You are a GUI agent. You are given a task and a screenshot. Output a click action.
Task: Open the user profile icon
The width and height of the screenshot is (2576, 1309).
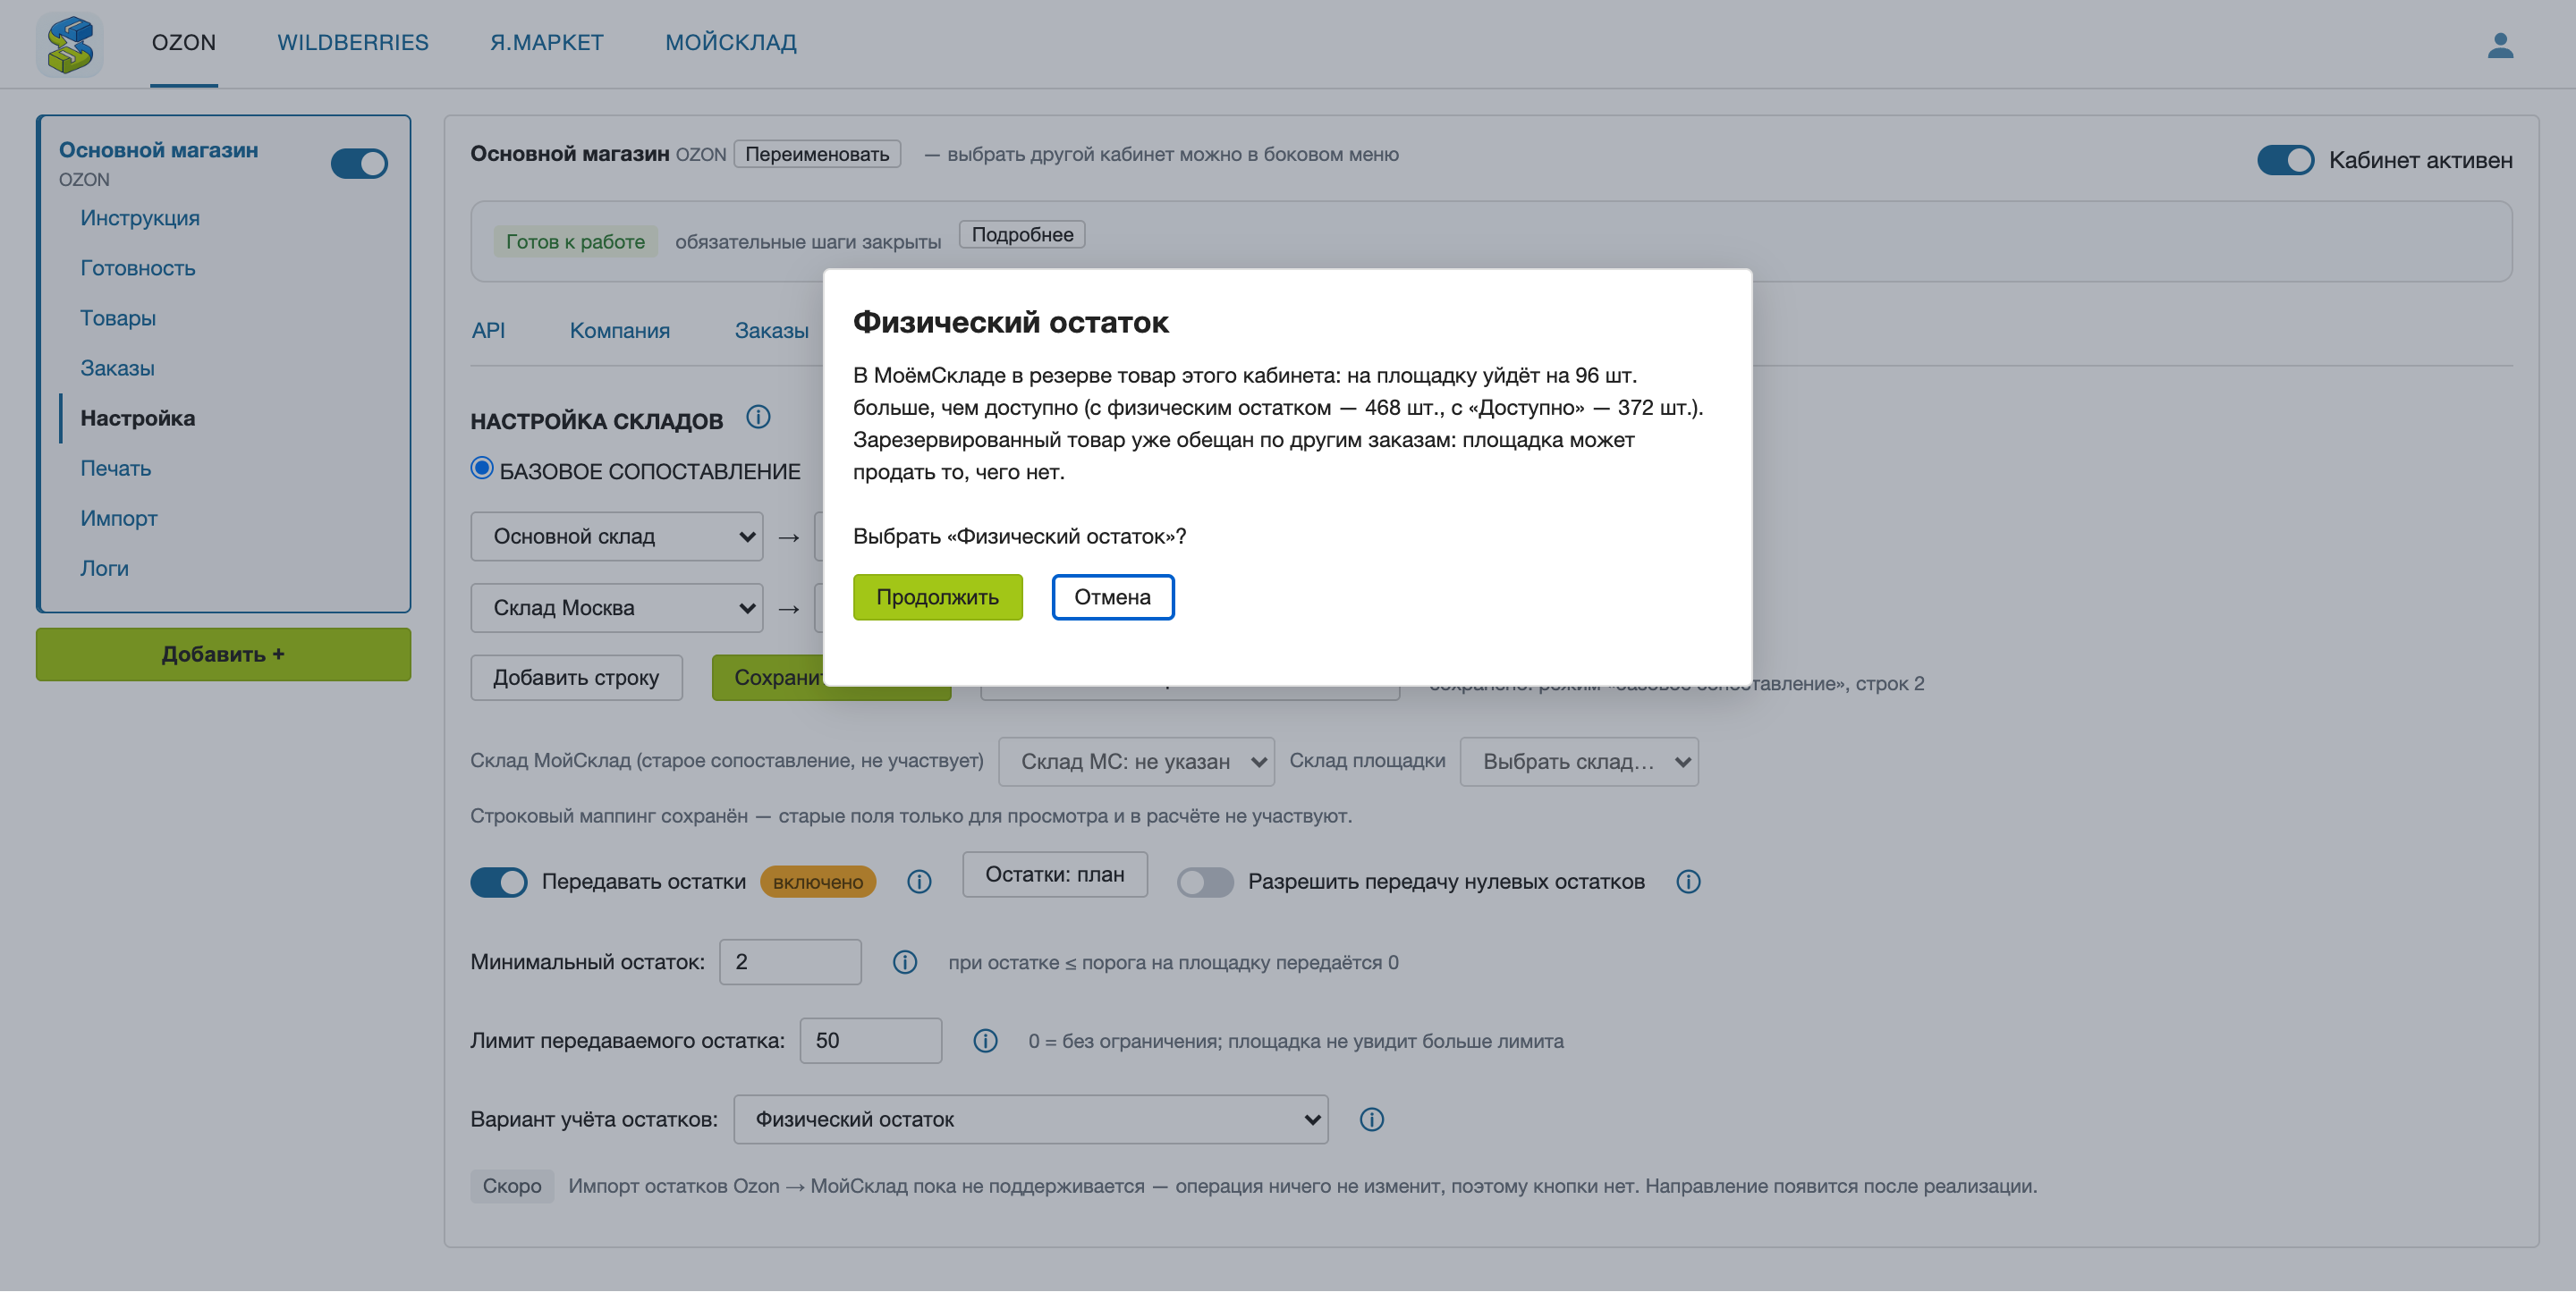point(2500,45)
